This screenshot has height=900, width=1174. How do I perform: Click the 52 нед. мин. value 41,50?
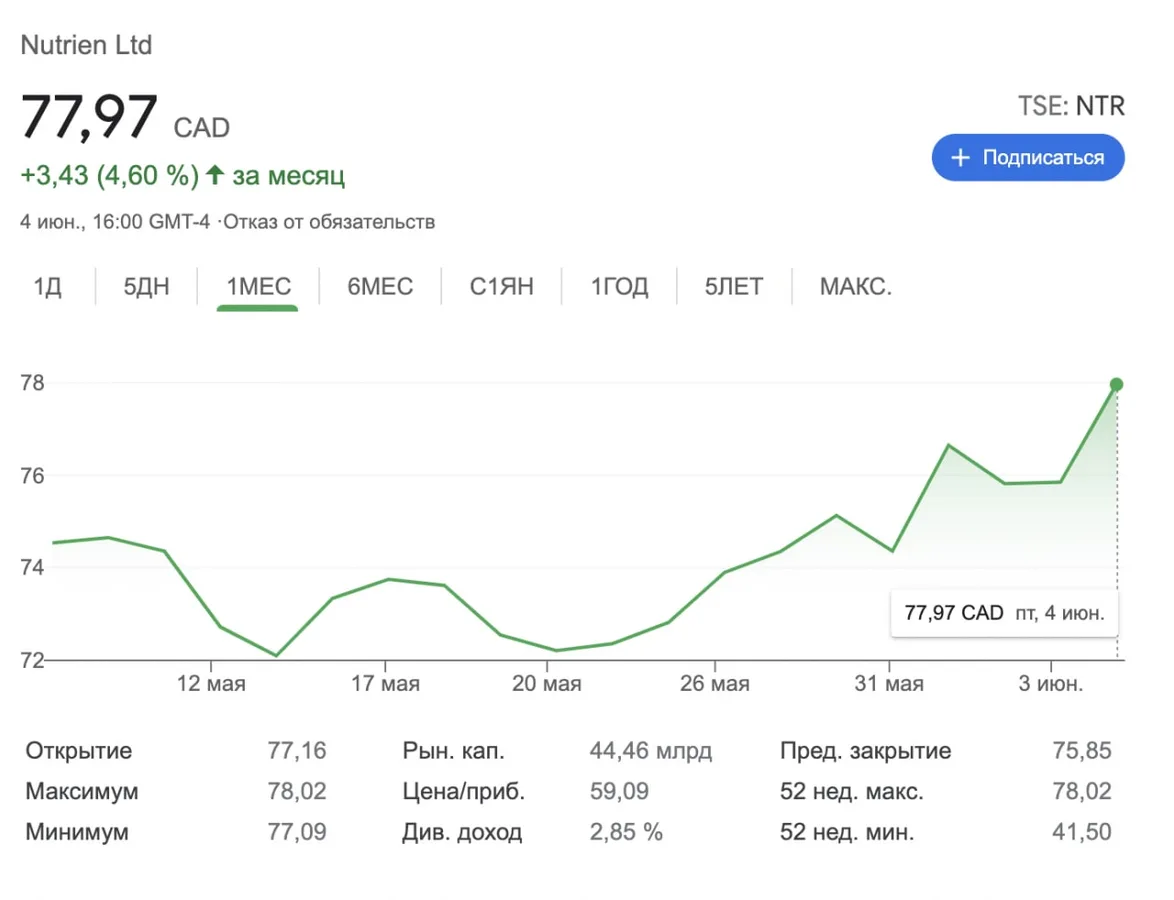click(x=1082, y=832)
